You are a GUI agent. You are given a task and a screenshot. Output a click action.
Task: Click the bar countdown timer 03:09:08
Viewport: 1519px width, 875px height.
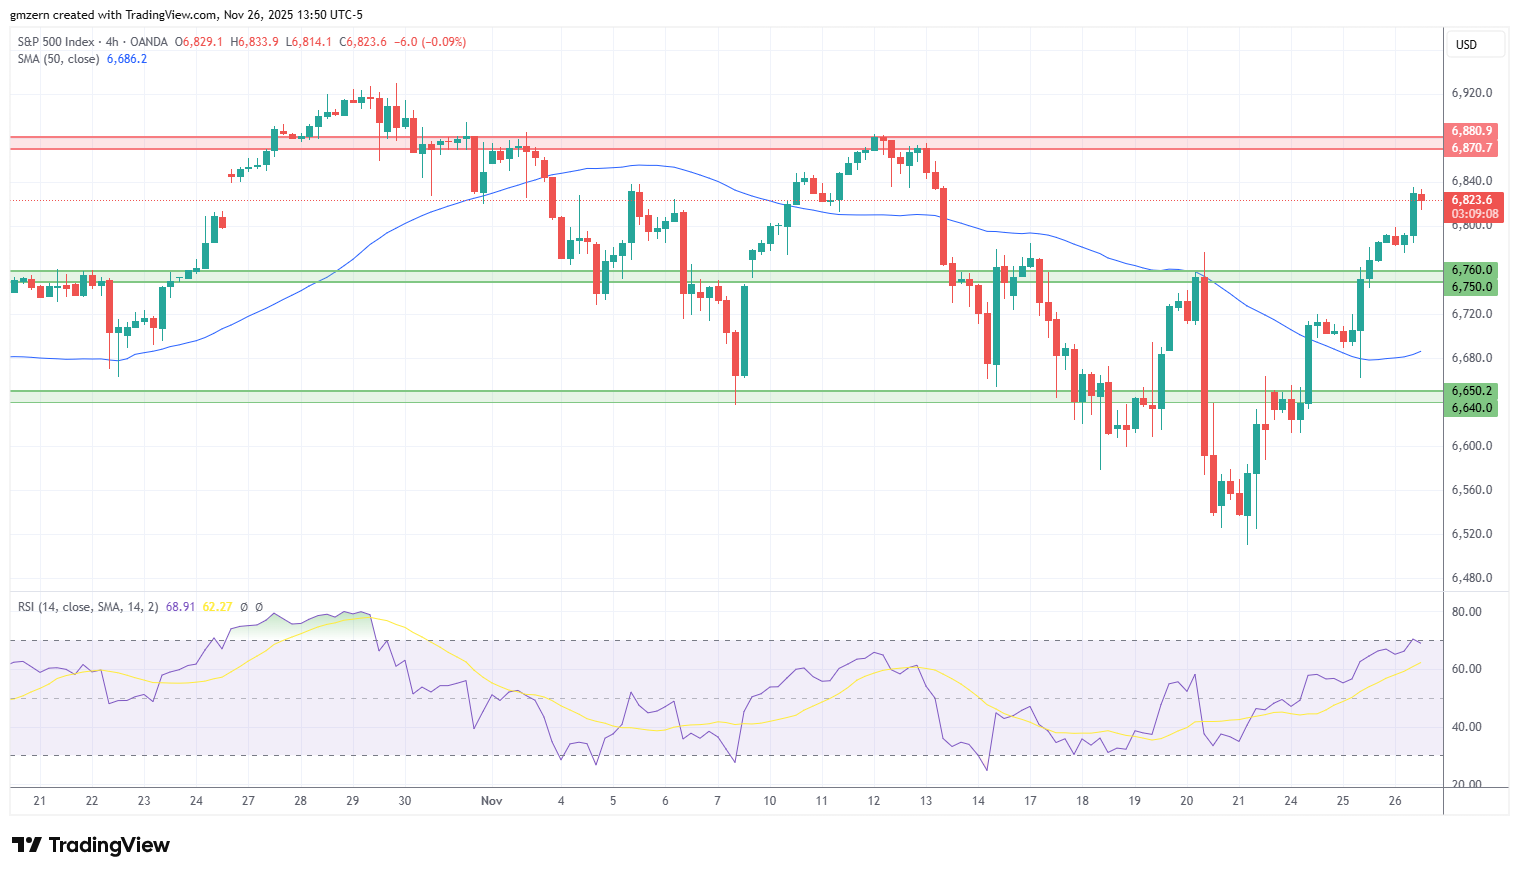(x=1474, y=214)
